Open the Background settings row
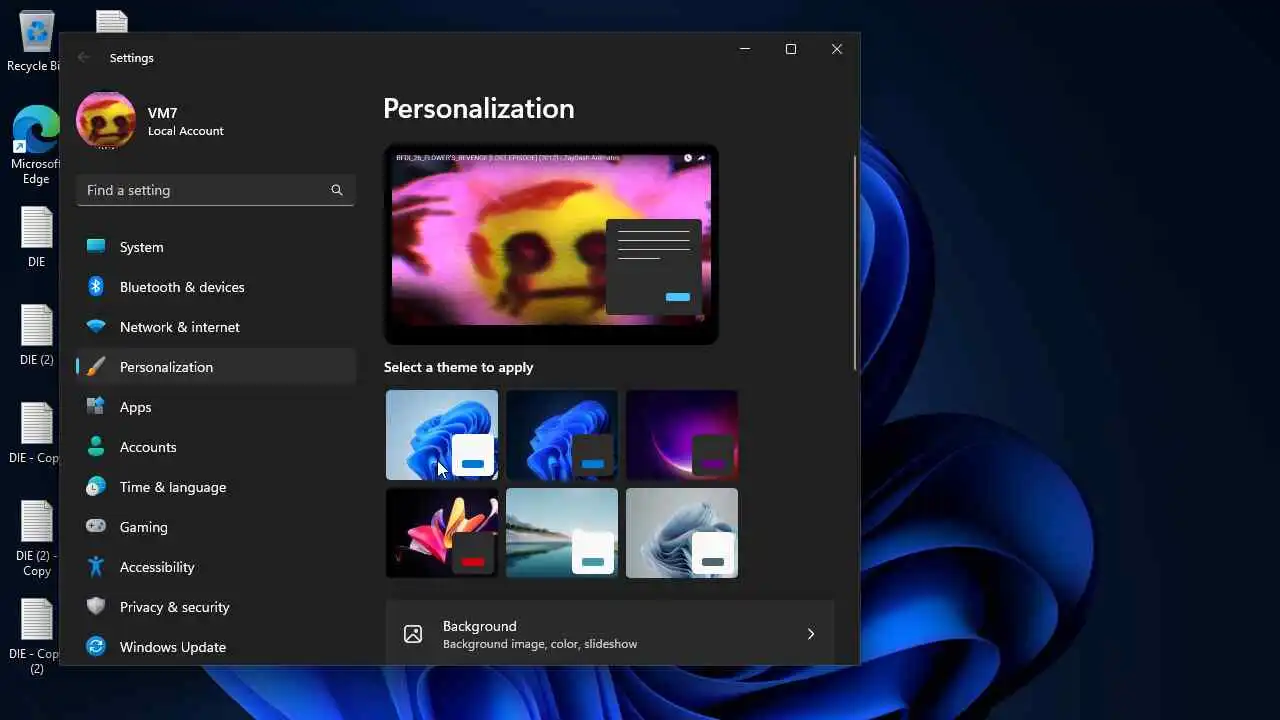This screenshot has height=720, width=1280. 609,634
